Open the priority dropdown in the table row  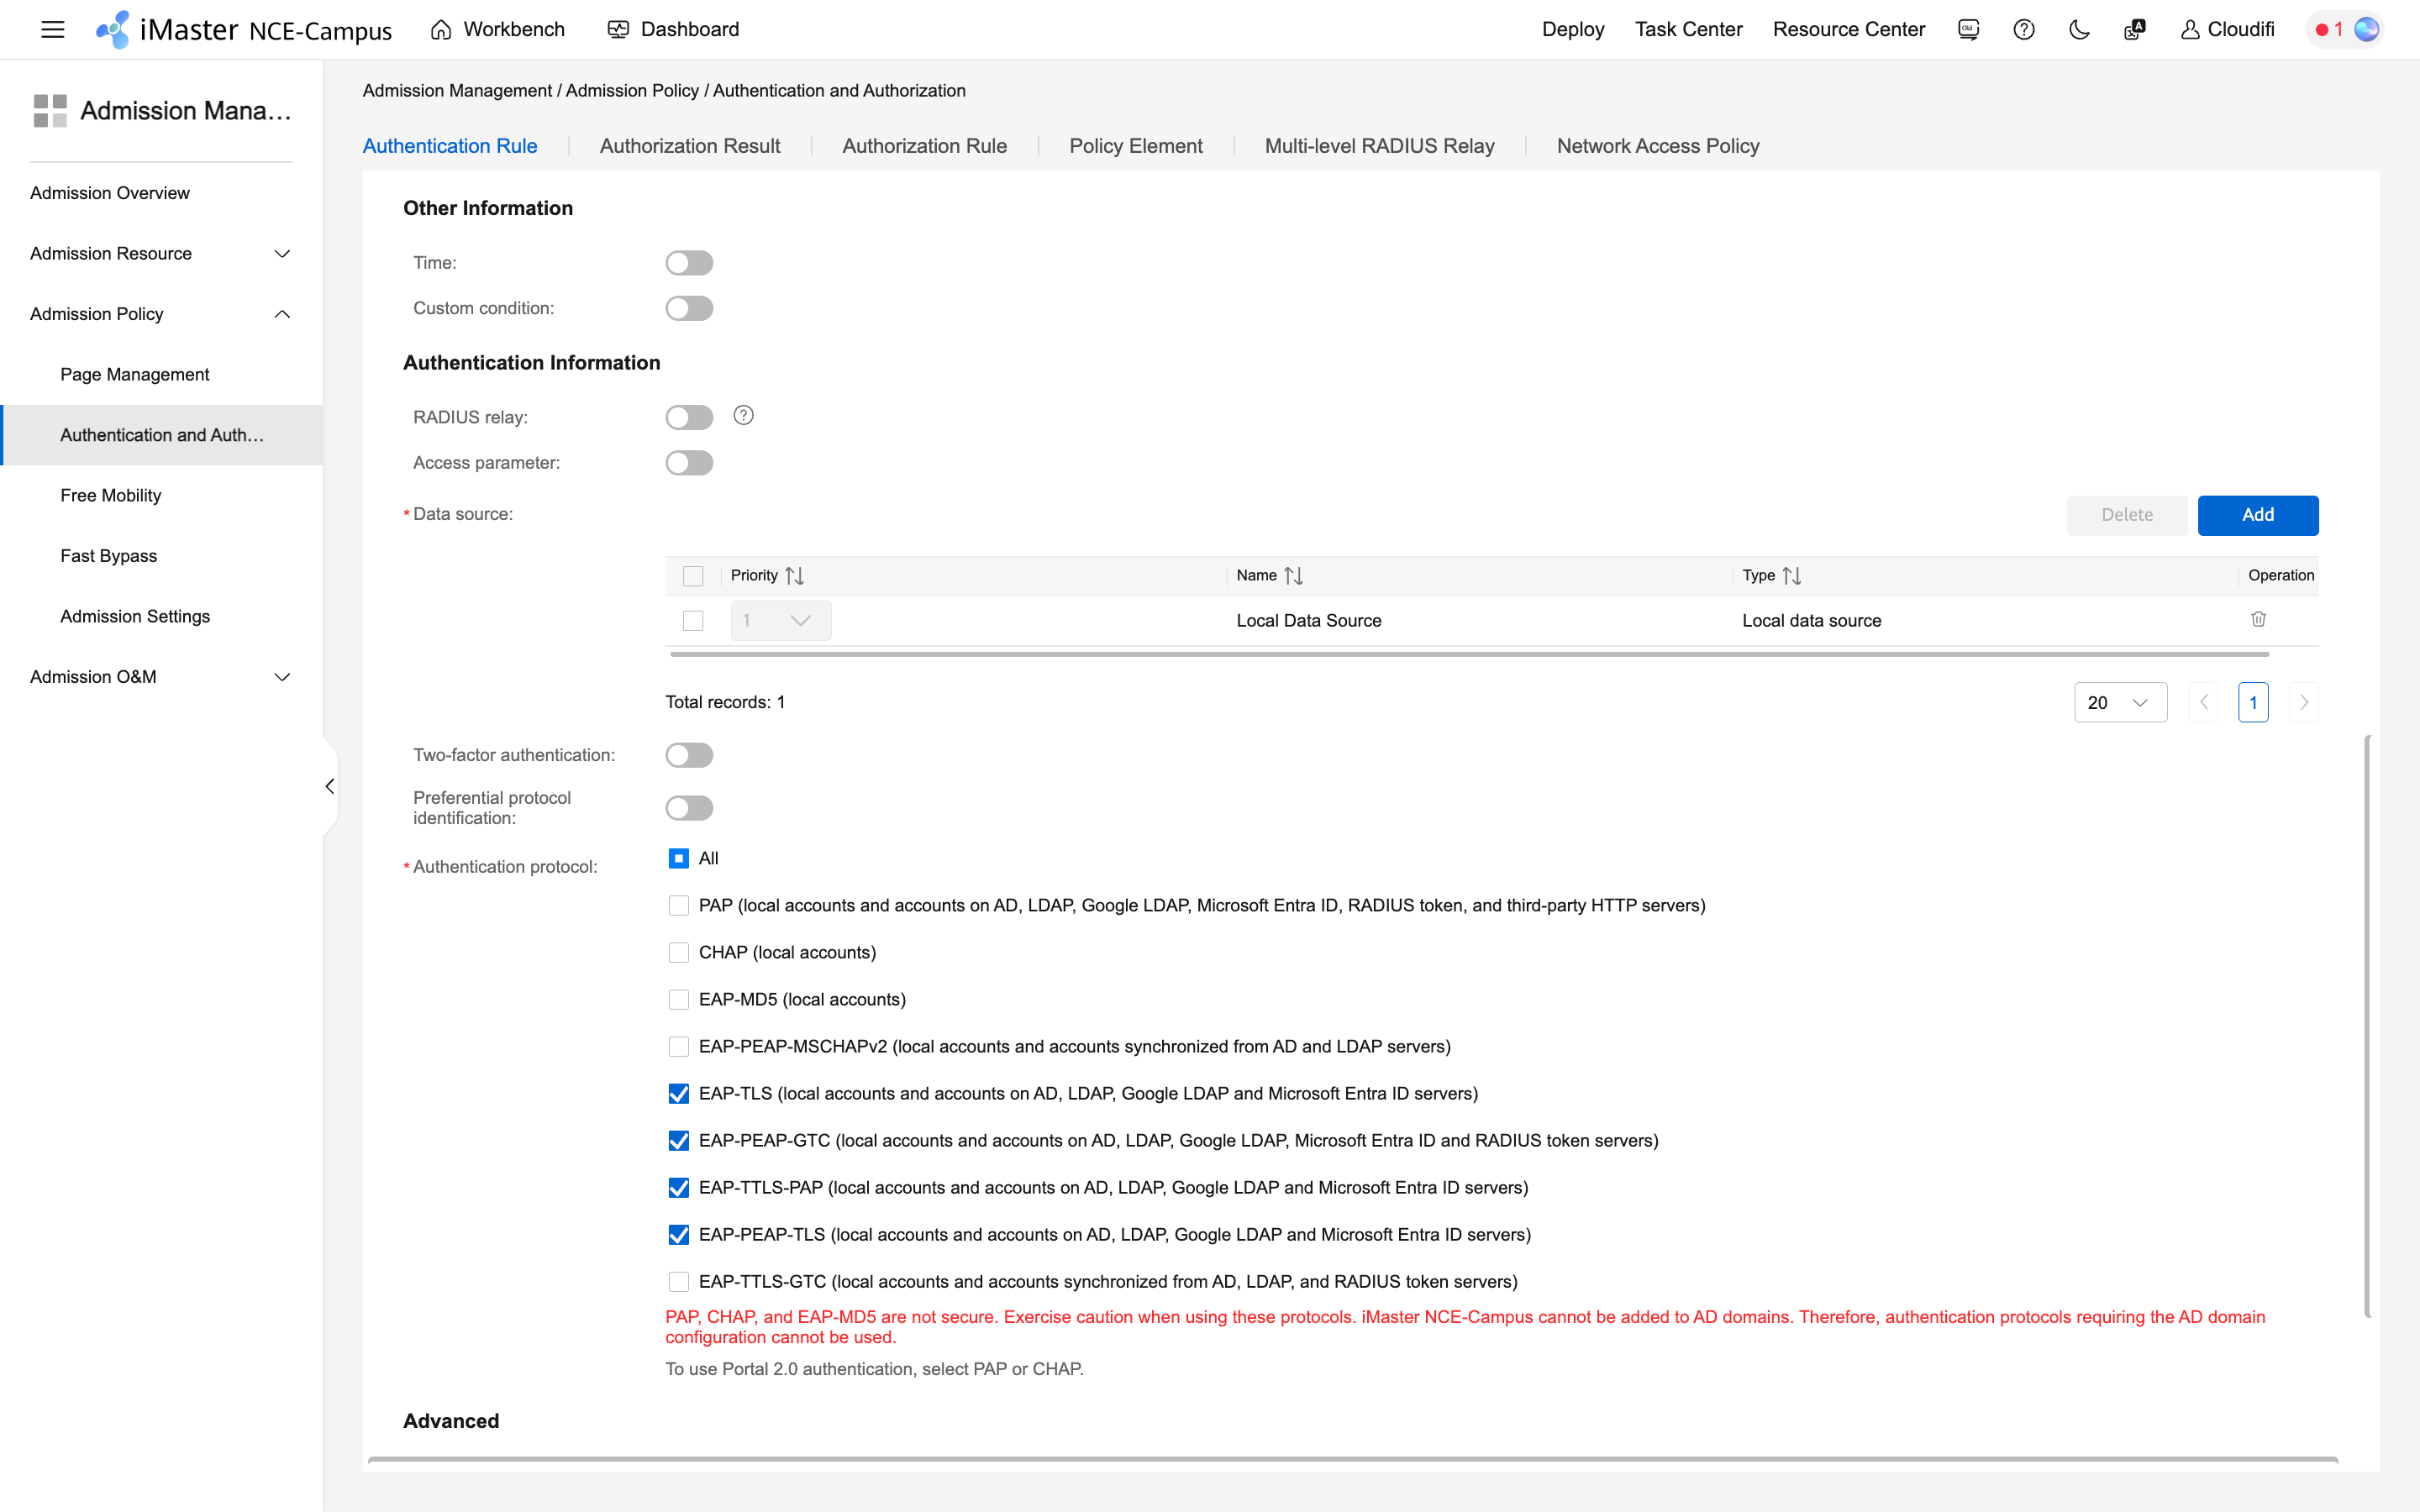(780, 620)
